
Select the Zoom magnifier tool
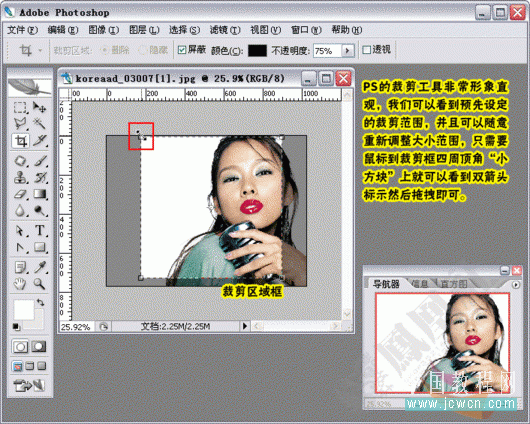click(x=40, y=283)
